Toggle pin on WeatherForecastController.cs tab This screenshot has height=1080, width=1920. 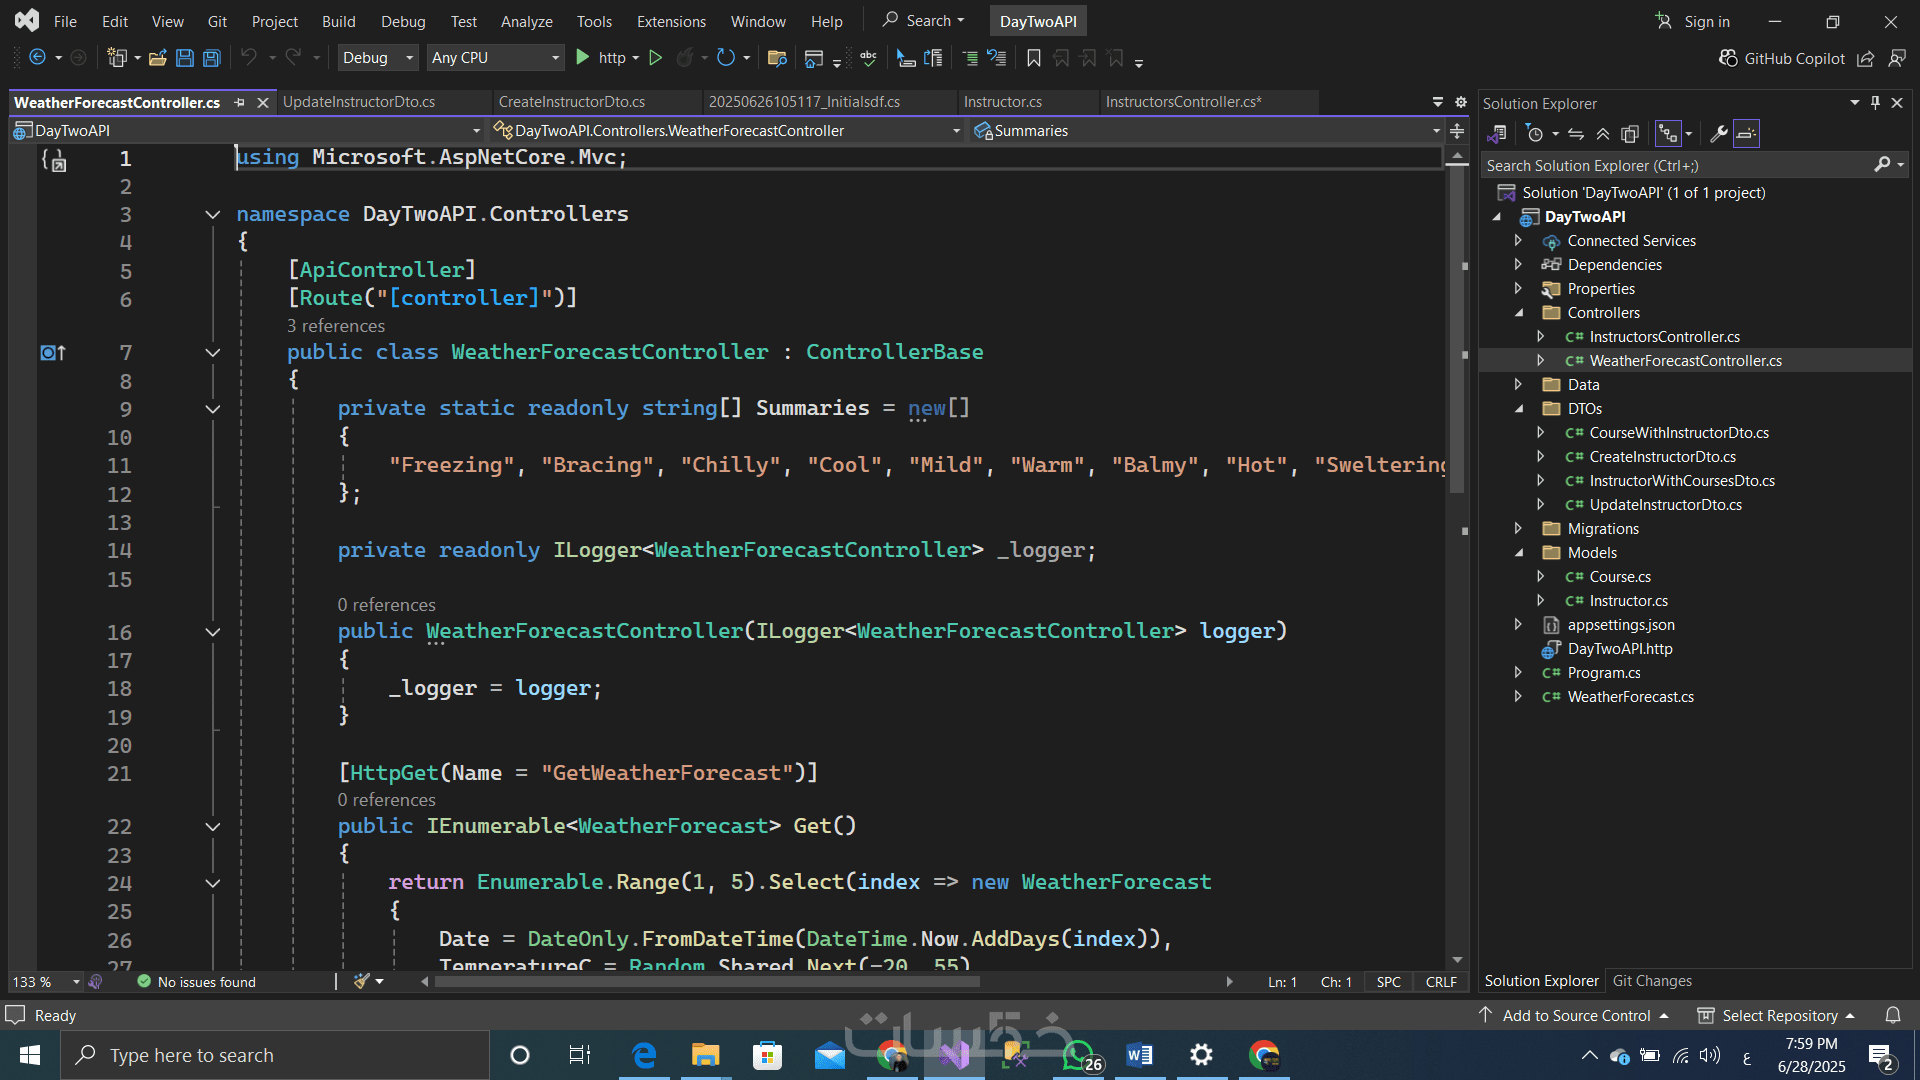tap(239, 102)
